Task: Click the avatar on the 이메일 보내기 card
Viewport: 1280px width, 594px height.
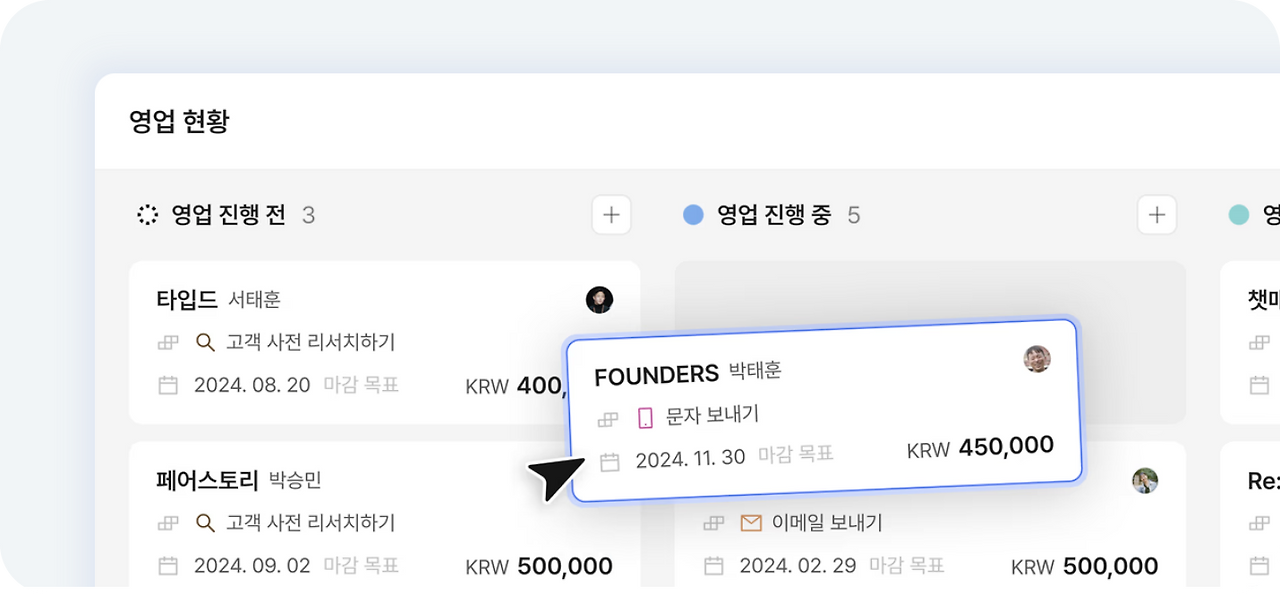Action: (x=1145, y=481)
